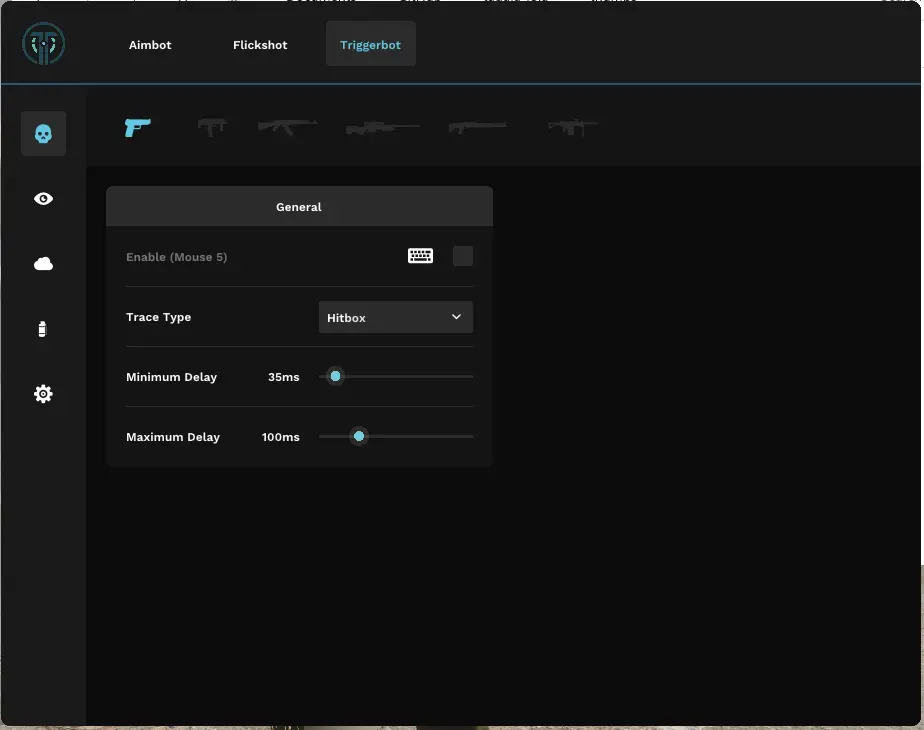Click the General panel header
Image resolution: width=924 pixels, height=730 pixels.
pos(299,206)
